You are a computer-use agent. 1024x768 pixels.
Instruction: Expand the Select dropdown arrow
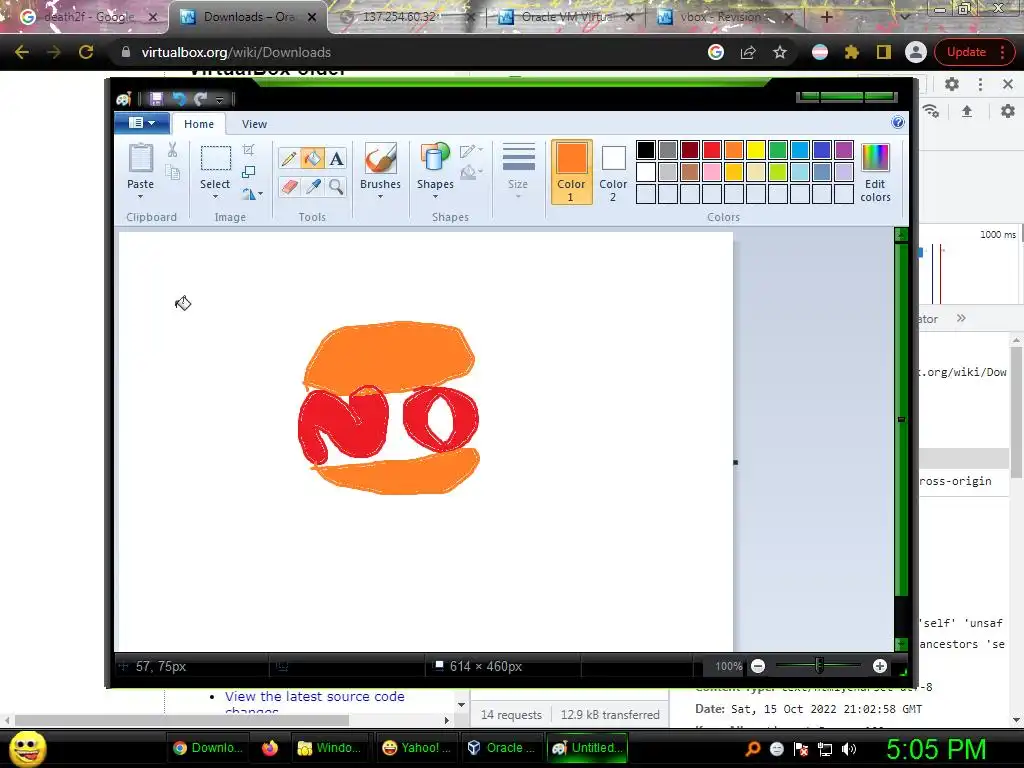(x=215, y=196)
